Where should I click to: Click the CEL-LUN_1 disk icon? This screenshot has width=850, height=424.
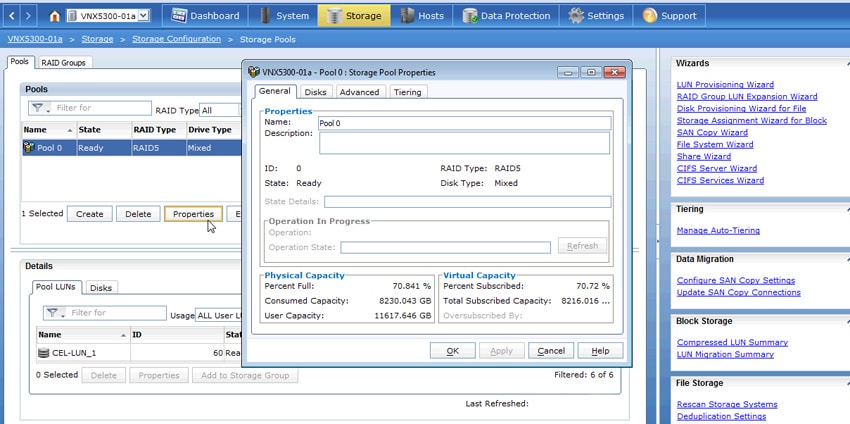point(44,353)
